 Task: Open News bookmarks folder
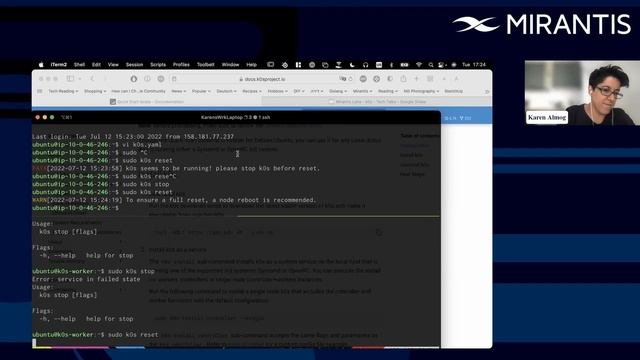pos(178,91)
